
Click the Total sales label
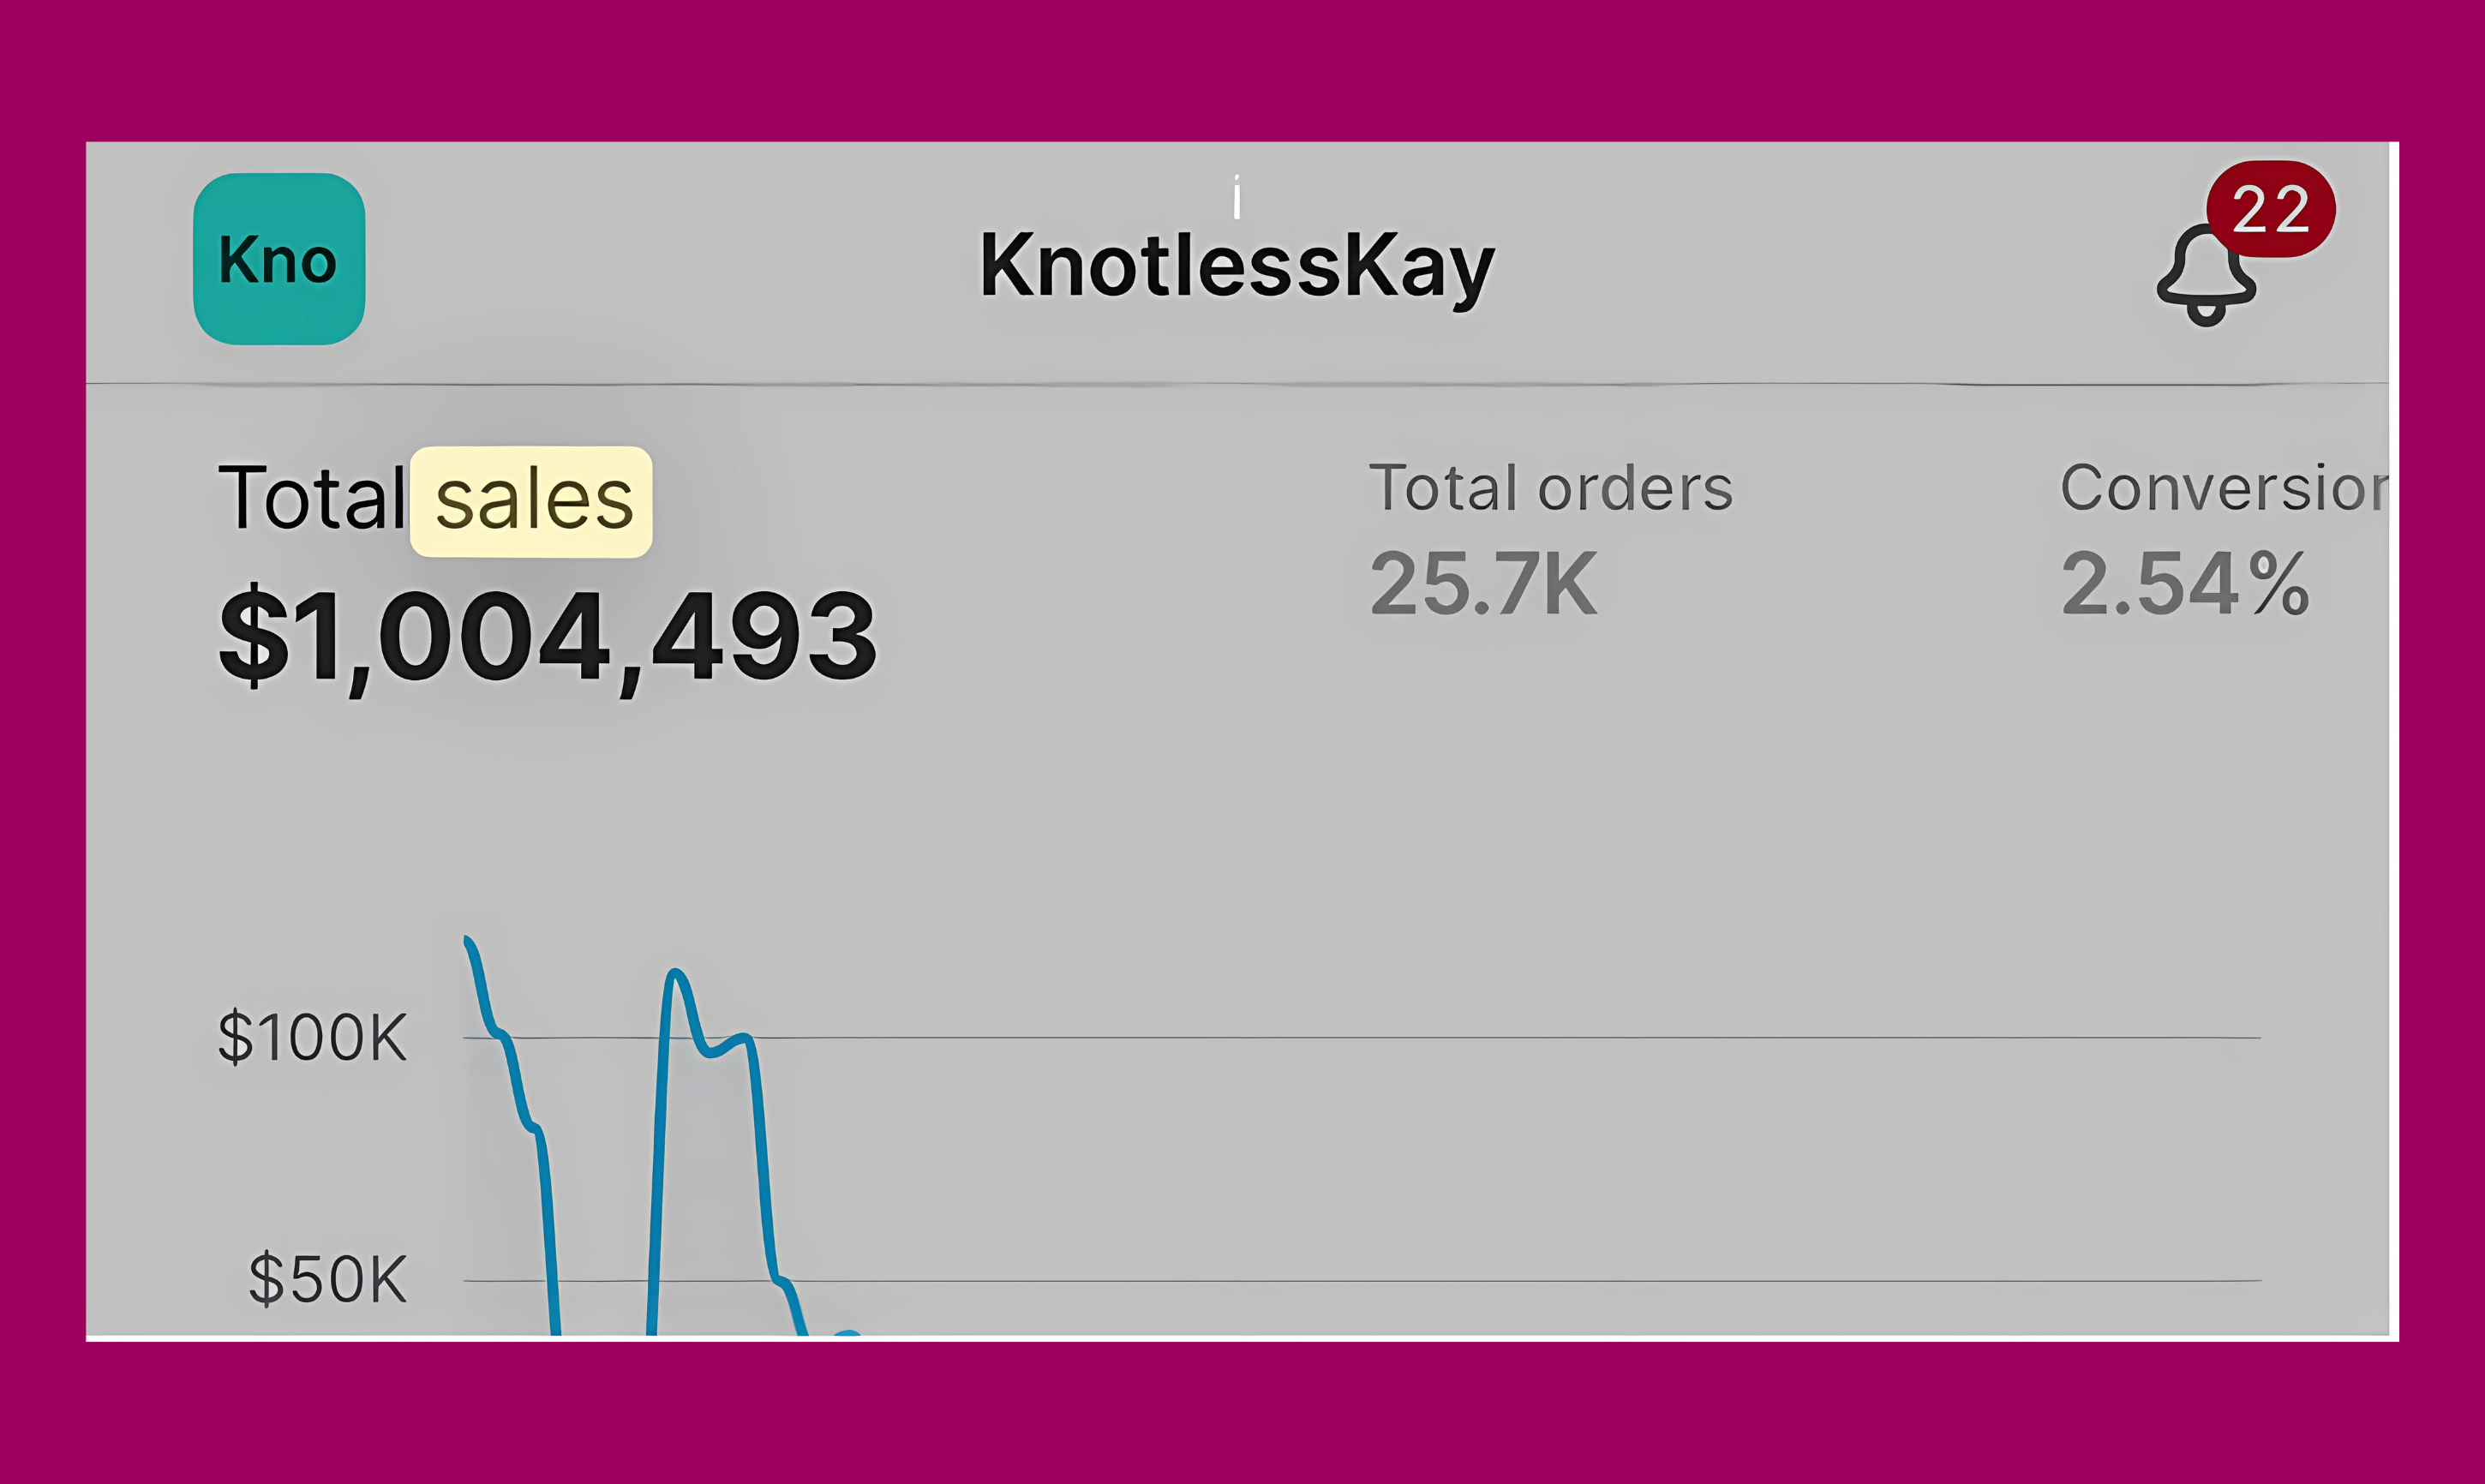426,498
